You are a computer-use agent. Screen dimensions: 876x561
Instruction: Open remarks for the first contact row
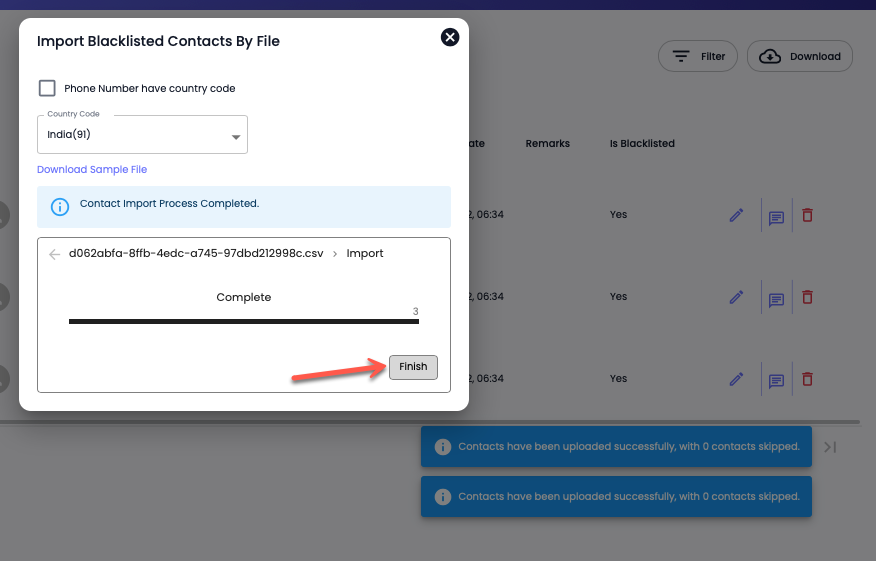tap(777, 217)
